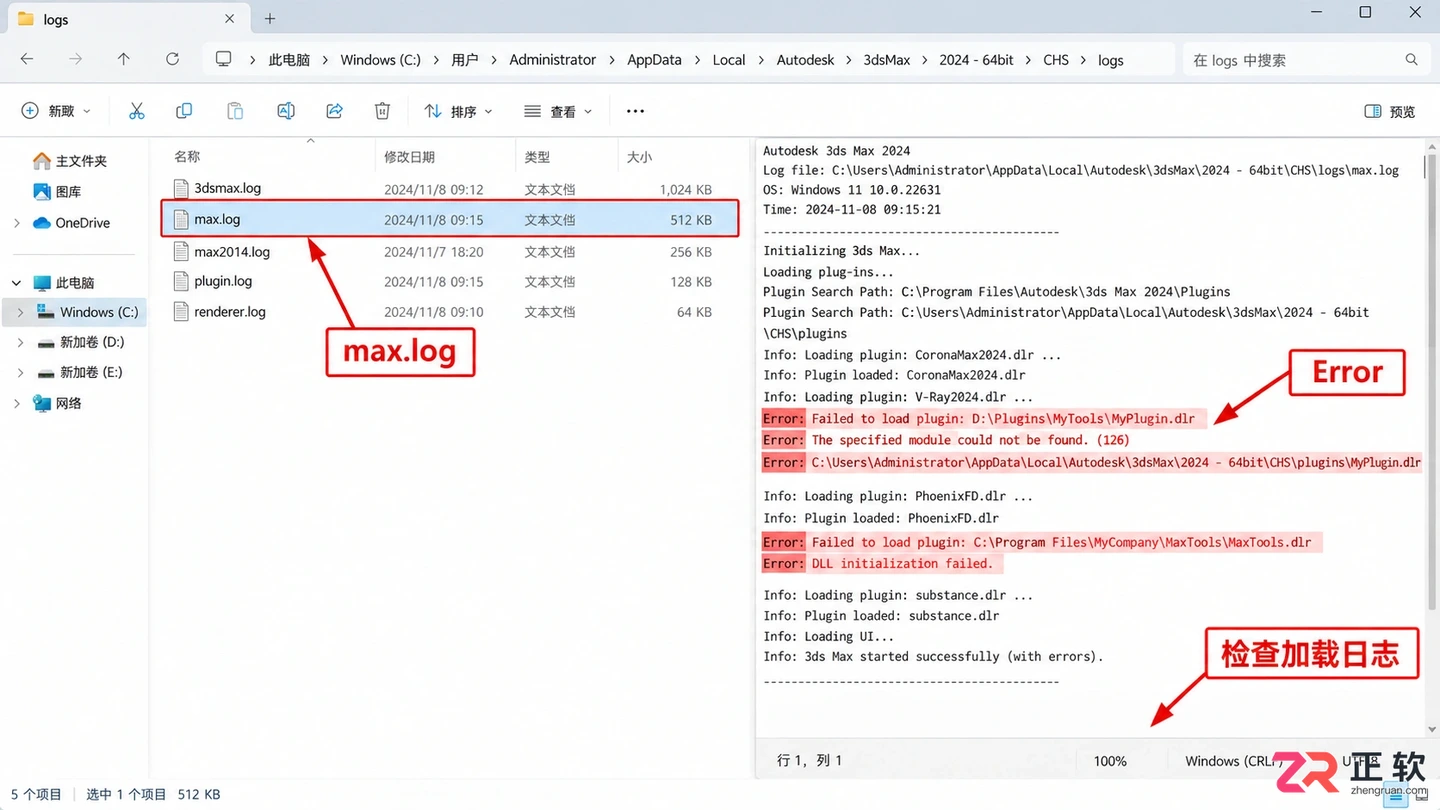Sort files by 名称 column header
1440x810 pixels.
click(x=187, y=157)
